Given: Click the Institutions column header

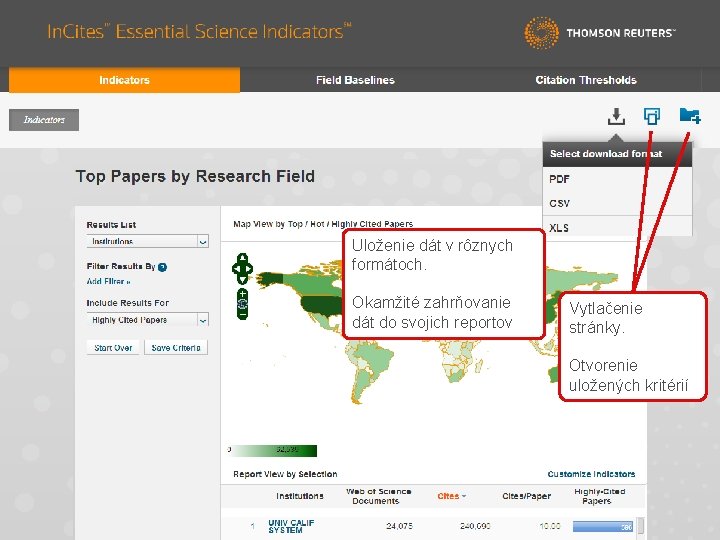Looking at the screenshot, I should [300, 496].
